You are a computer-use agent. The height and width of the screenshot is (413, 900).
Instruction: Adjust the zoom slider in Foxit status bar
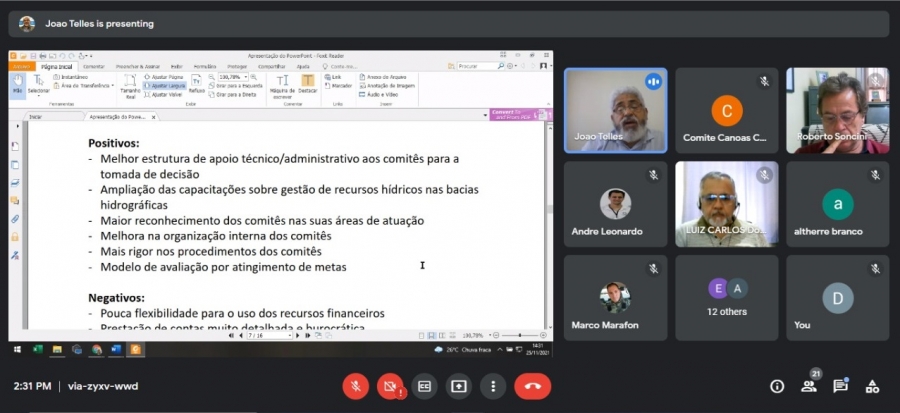tap(519, 335)
